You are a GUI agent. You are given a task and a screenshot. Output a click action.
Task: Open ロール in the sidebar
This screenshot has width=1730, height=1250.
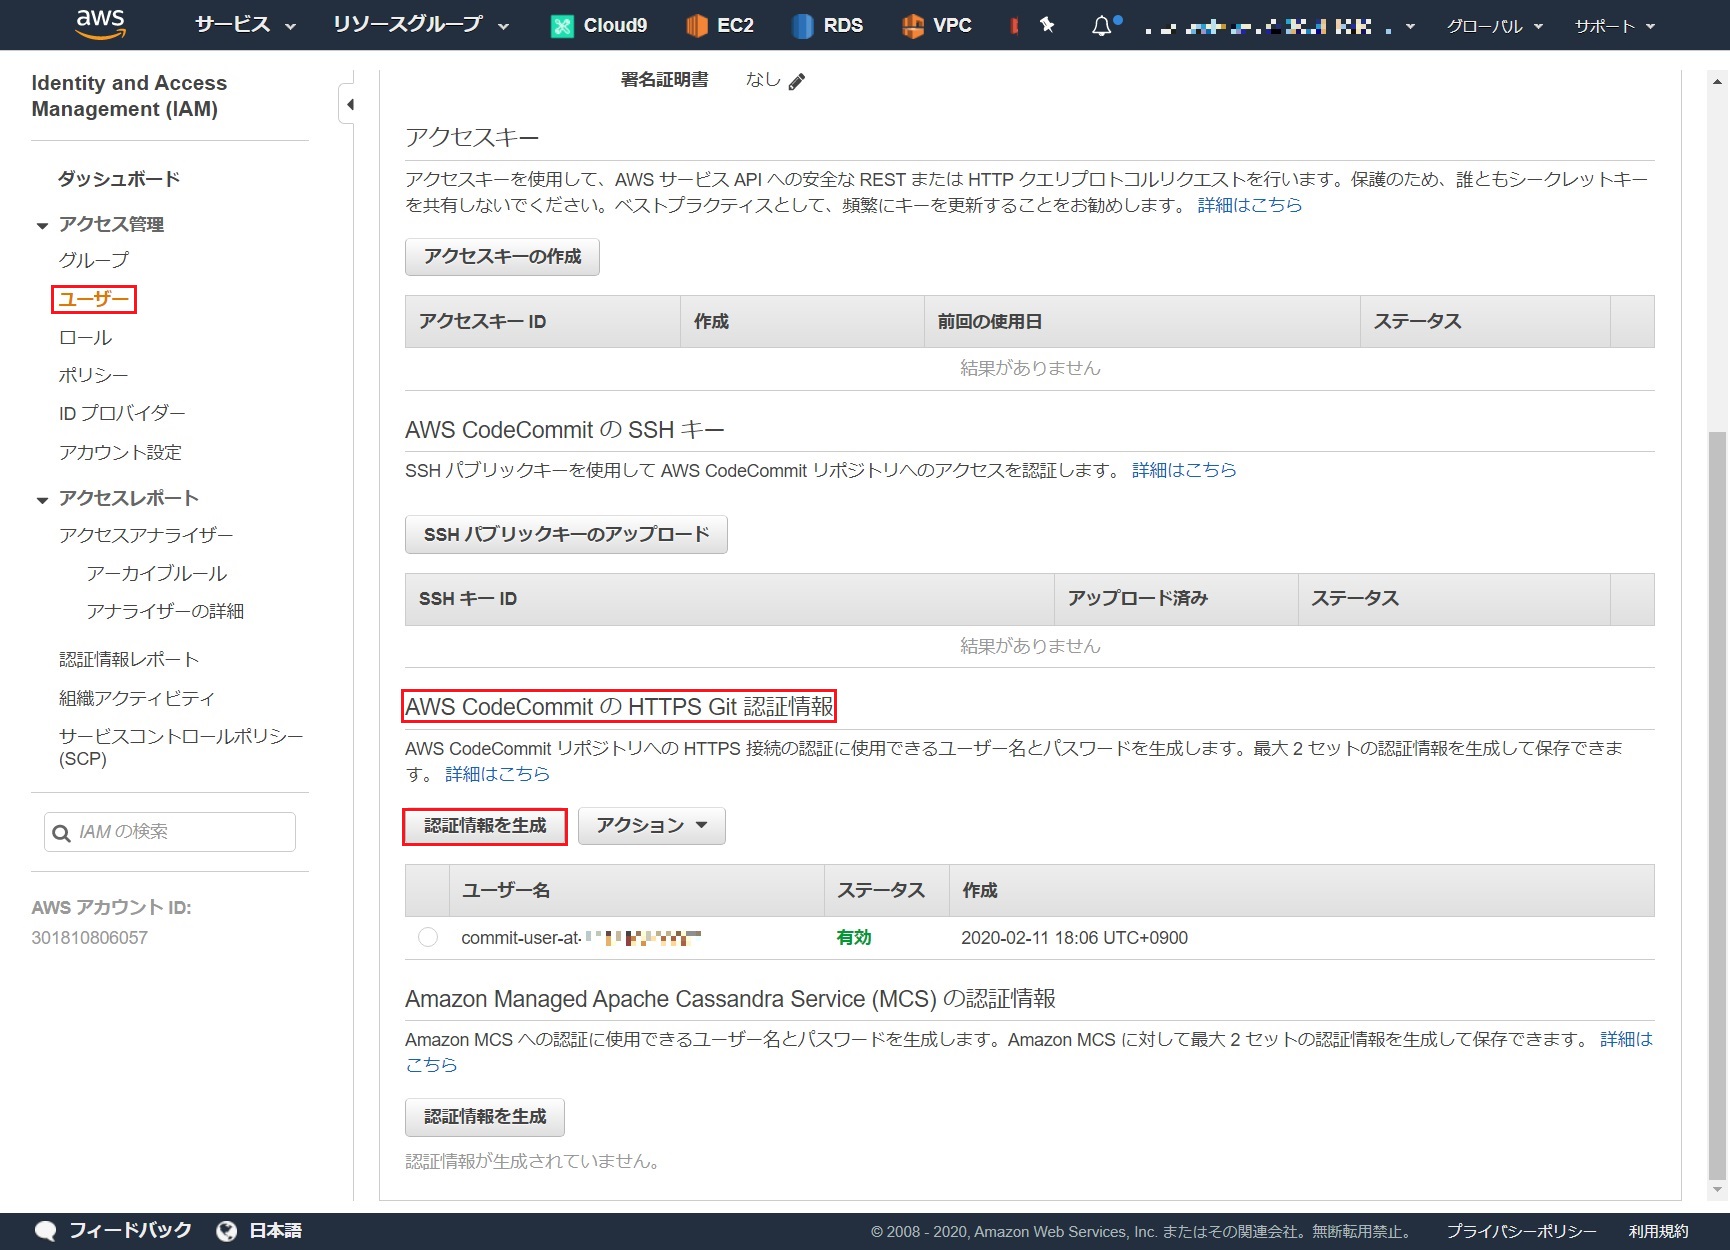click(85, 338)
